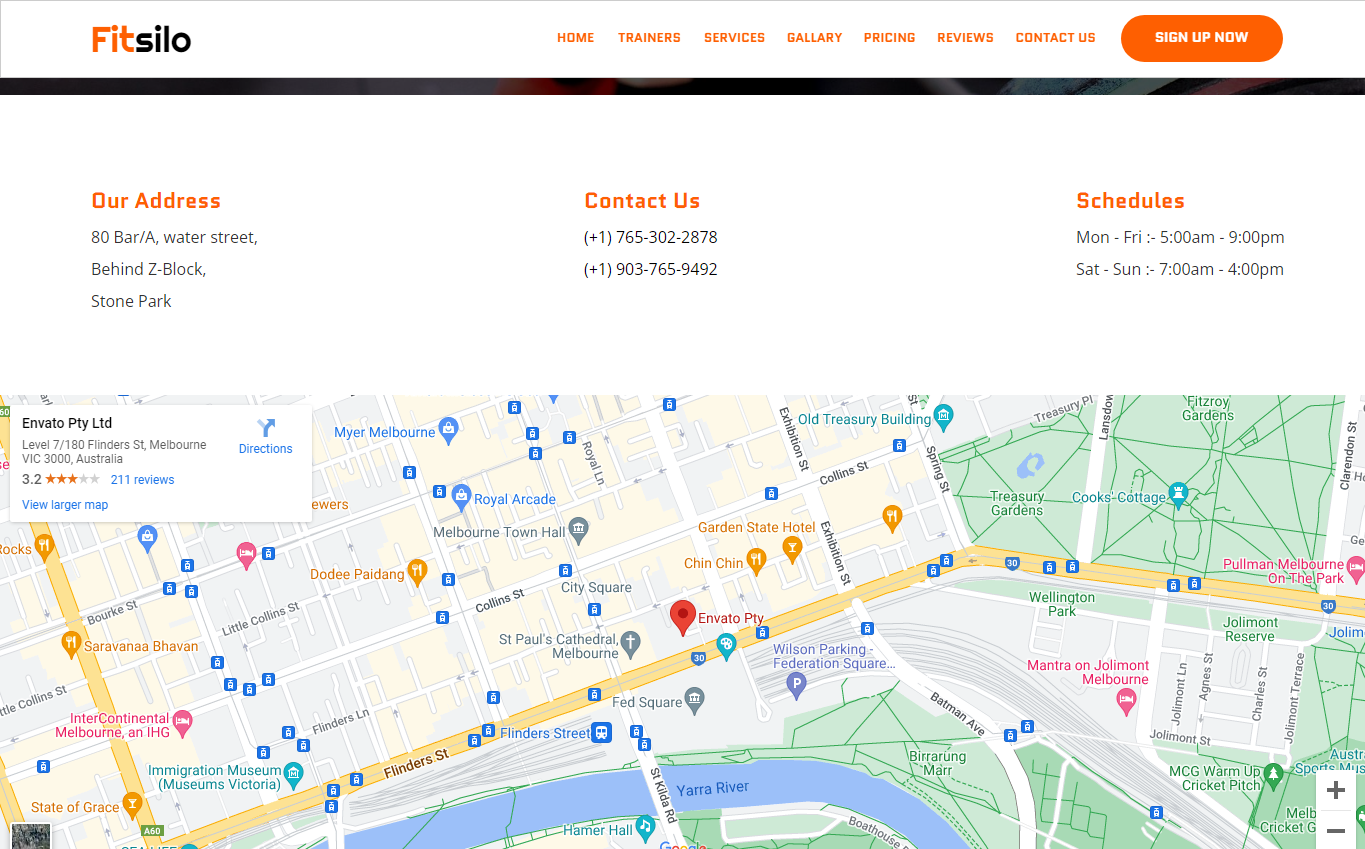Open the 211 reviews link

tap(142, 480)
